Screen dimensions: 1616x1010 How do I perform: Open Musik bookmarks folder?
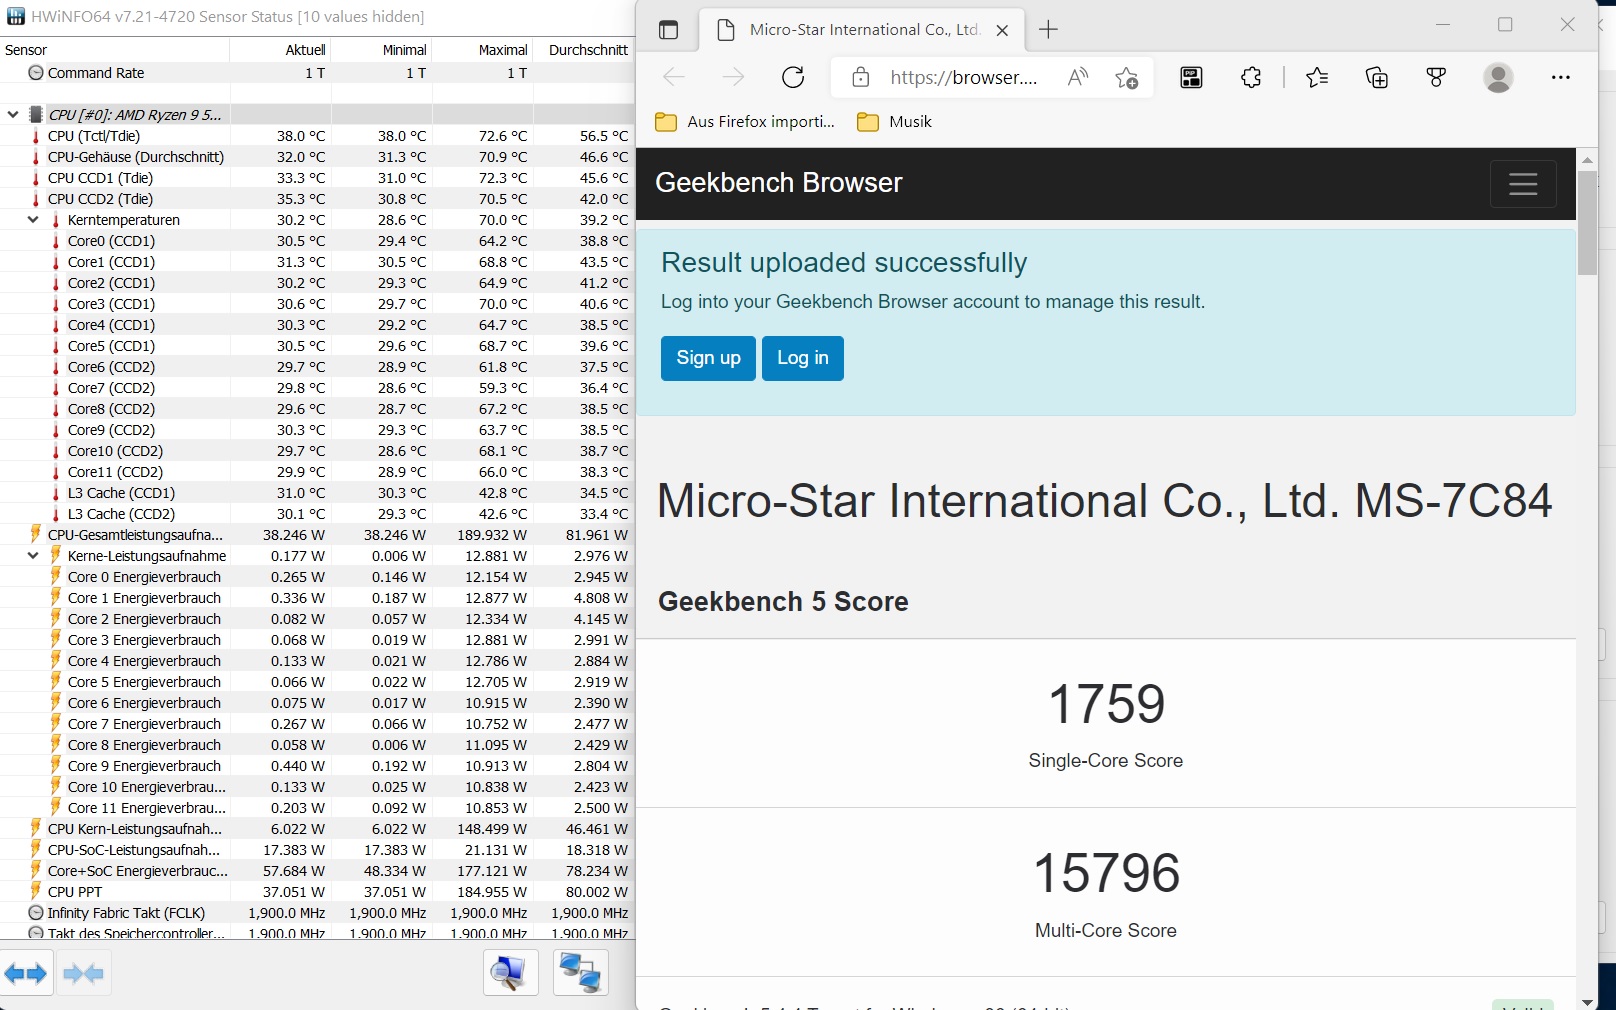(894, 122)
